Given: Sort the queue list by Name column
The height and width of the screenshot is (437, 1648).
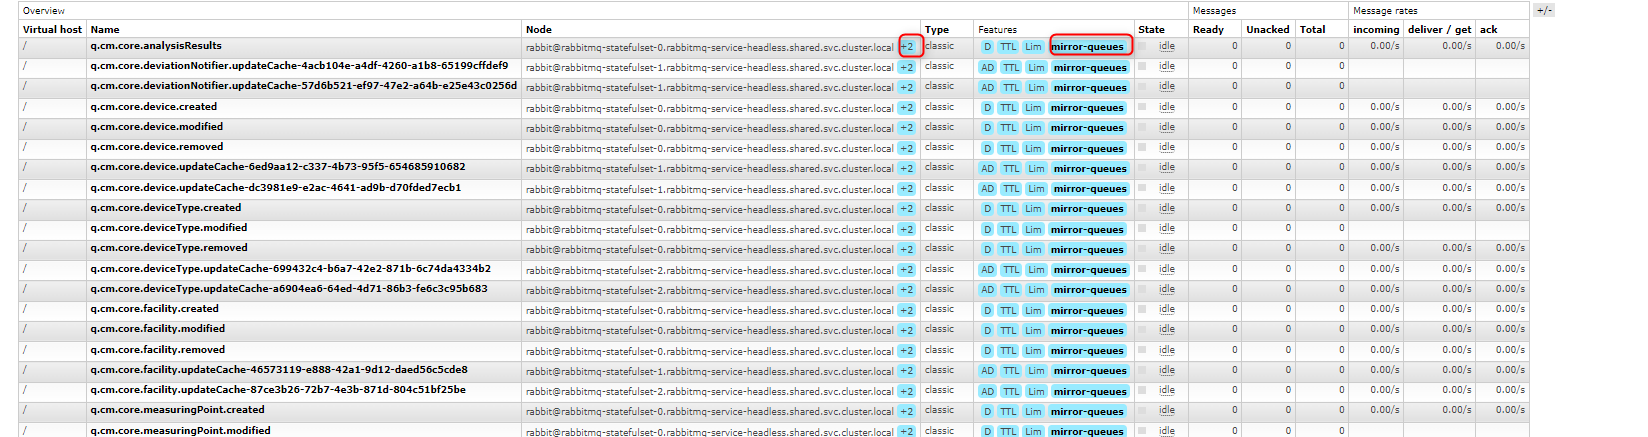Looking at the screenshot, I should point(105,30).
